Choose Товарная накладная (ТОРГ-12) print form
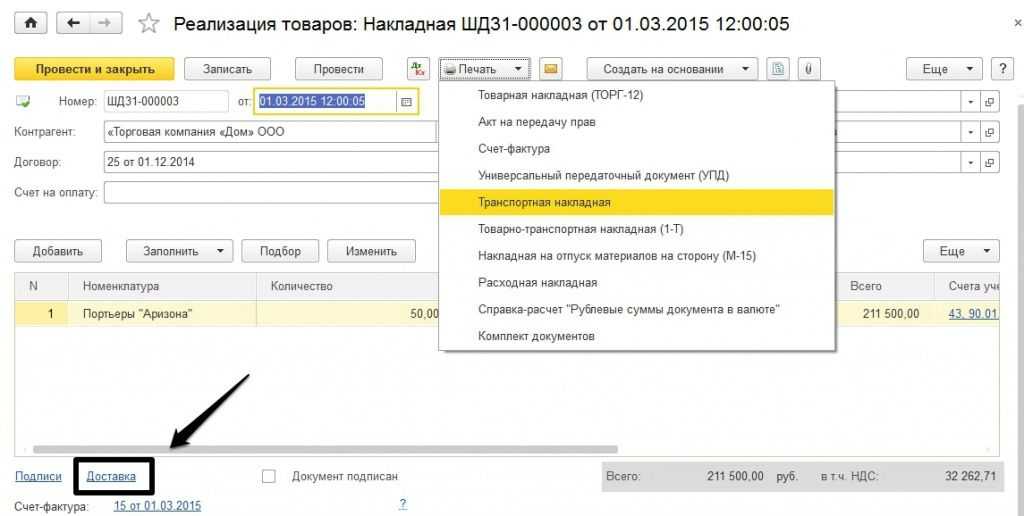The width and height of the screenshot is (1024, 516). (637, 95)
